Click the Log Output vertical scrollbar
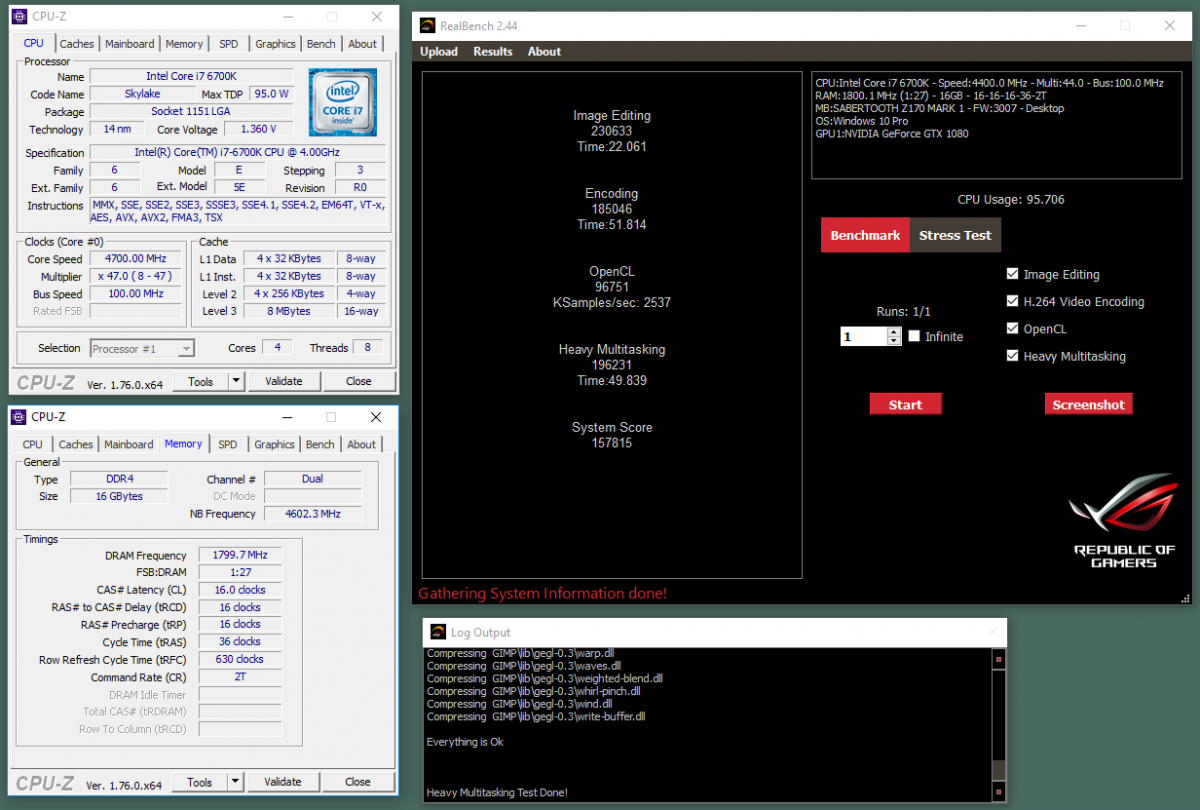1200x810 pixels. click(998, 726)
